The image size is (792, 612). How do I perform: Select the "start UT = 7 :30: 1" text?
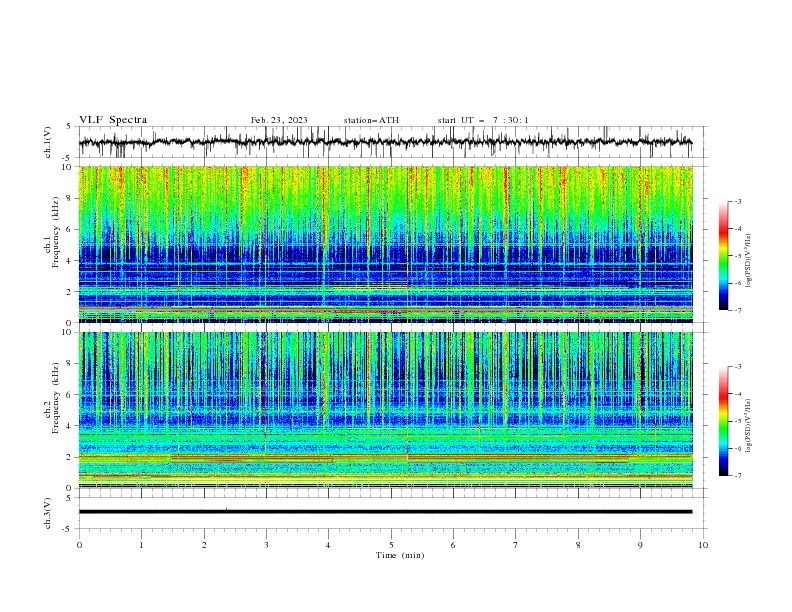[483, 120]
